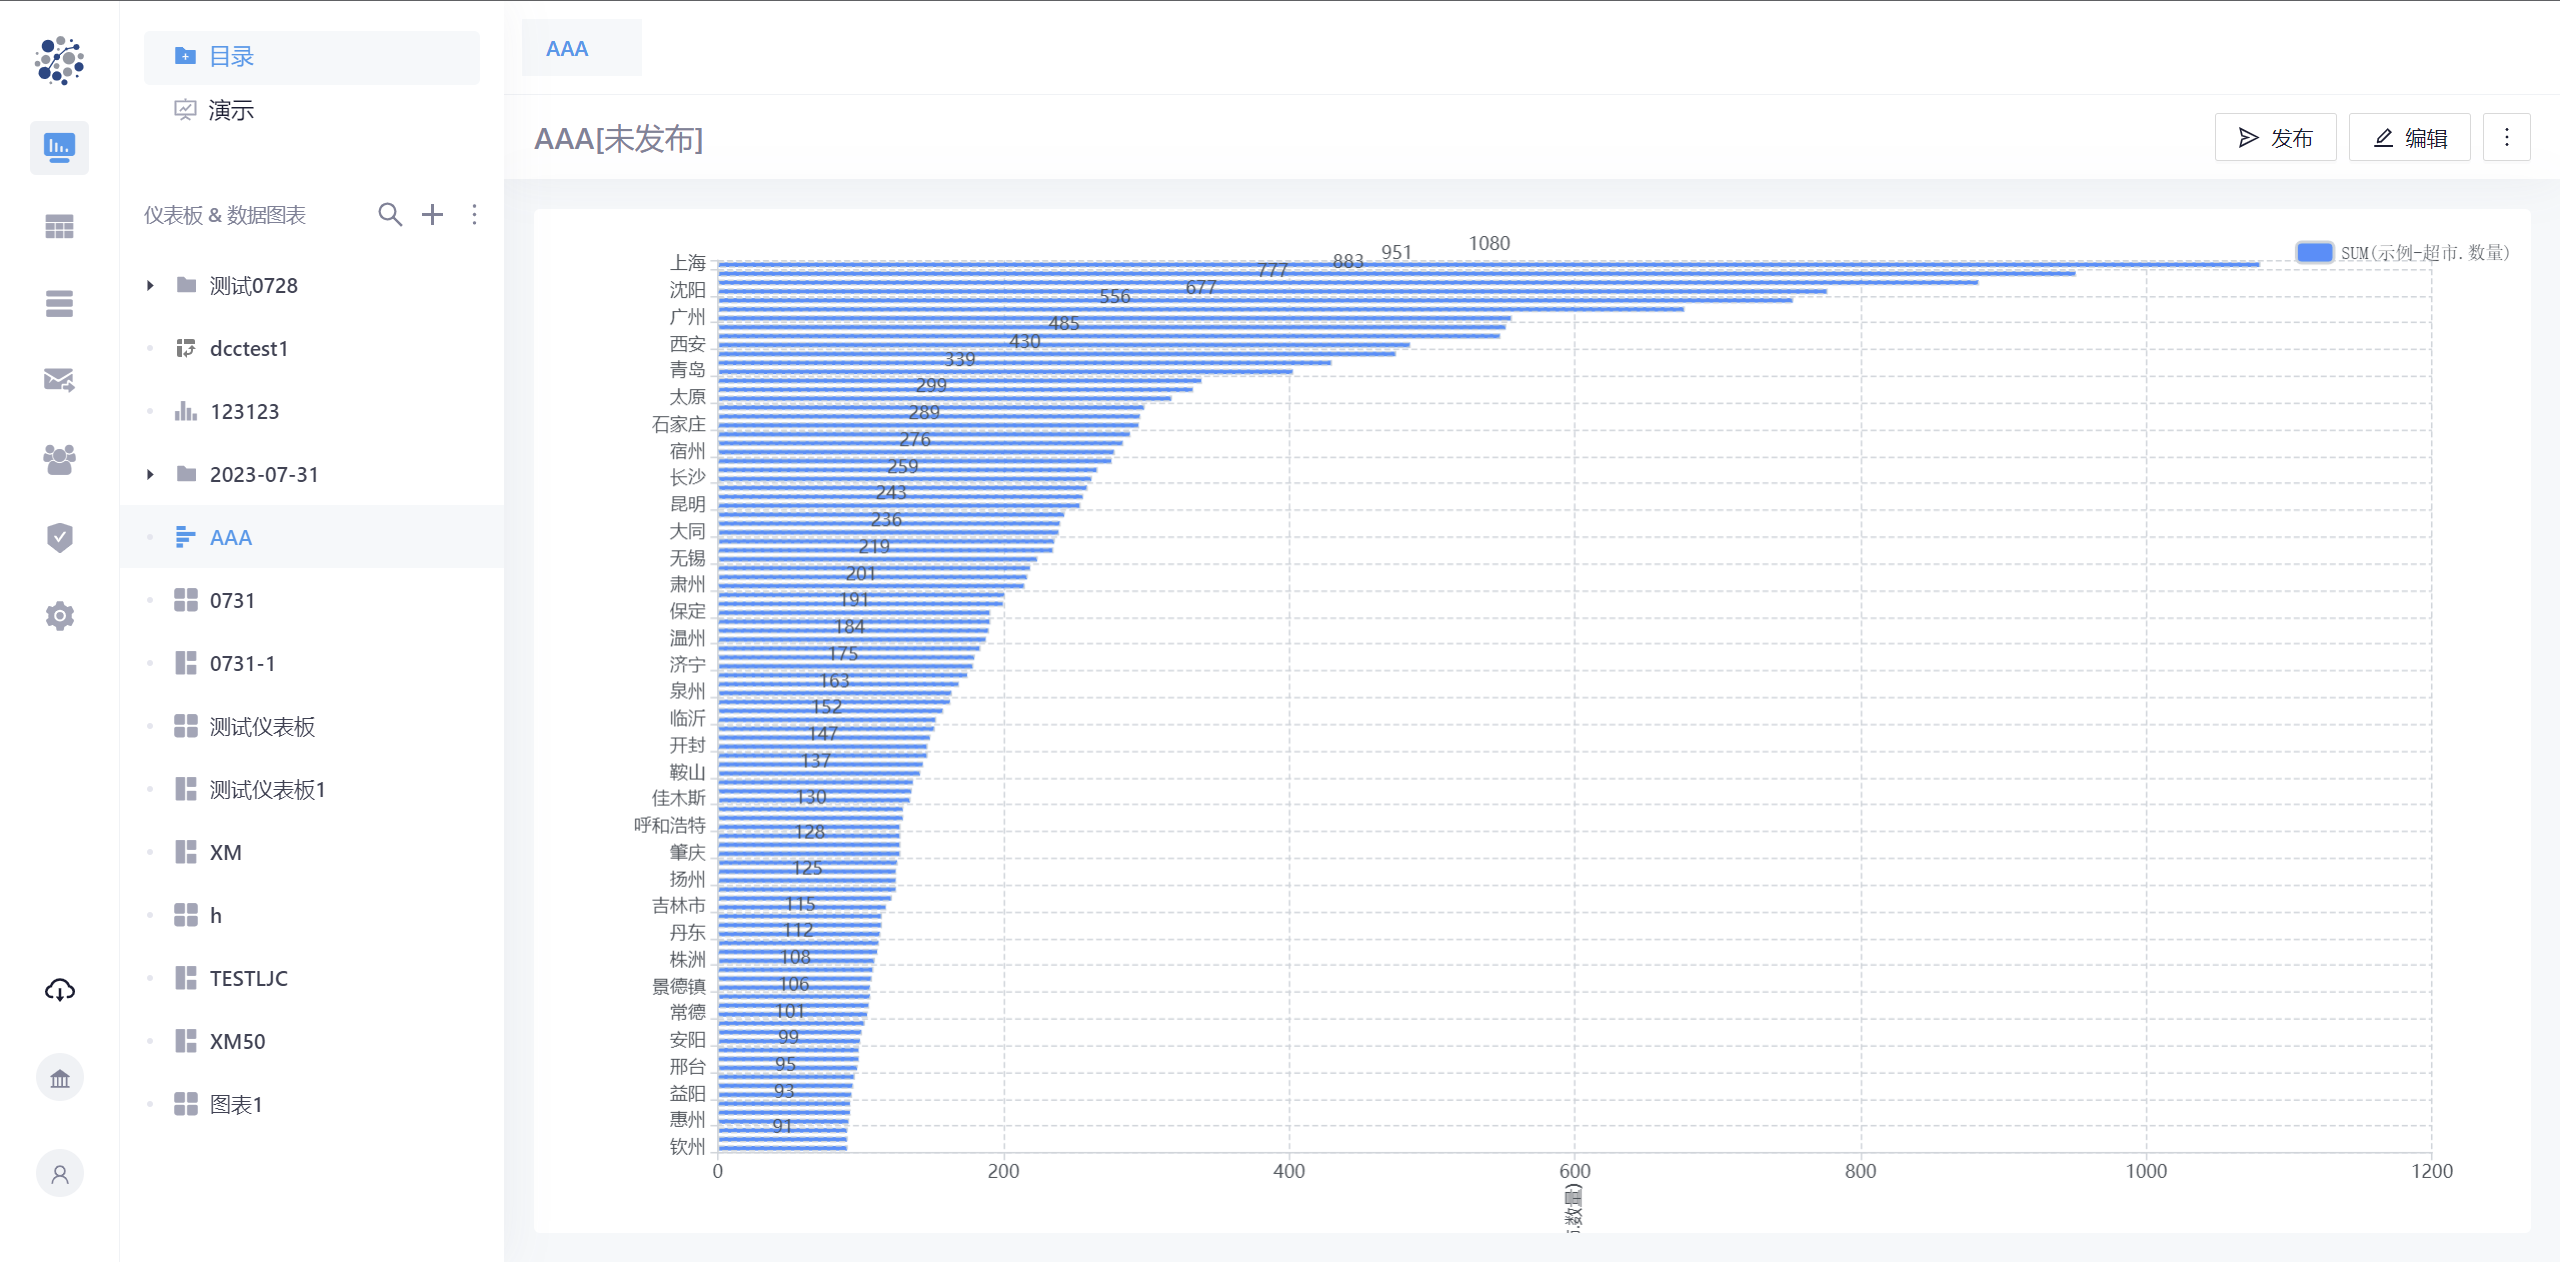Search dashboards with the magnifier icon

pyautogui.click(x=390, y=214)
